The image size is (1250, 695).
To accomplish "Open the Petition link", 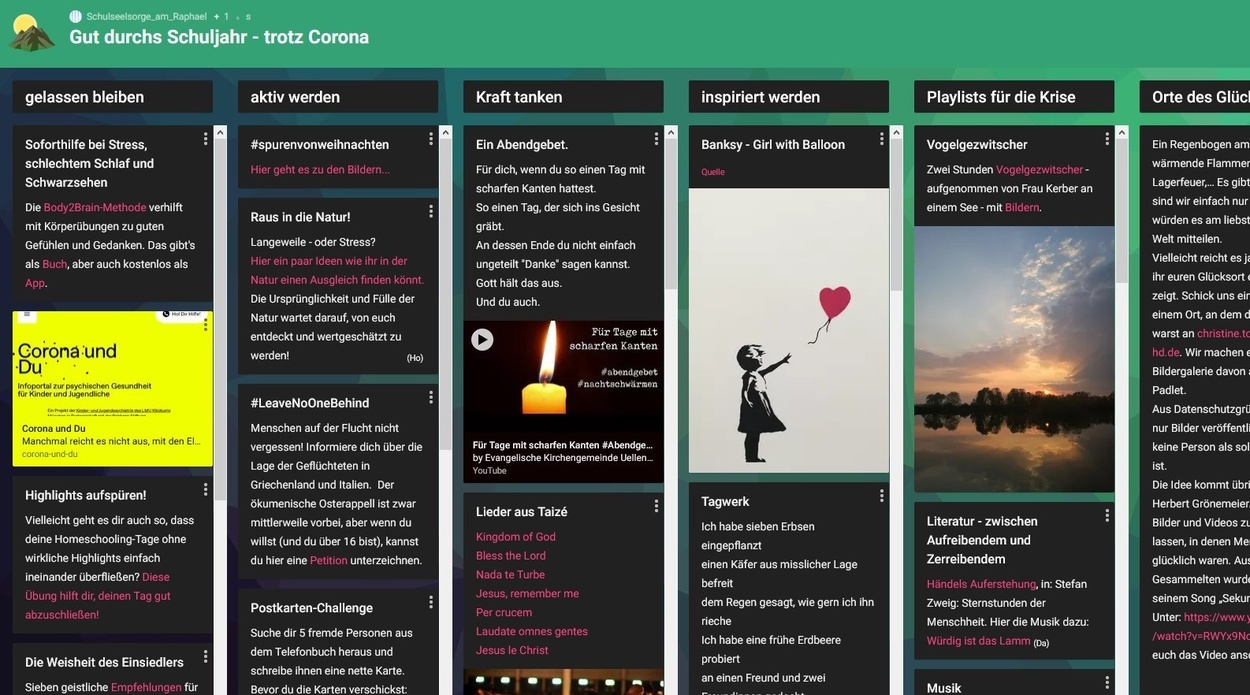I will click(328, 561).
